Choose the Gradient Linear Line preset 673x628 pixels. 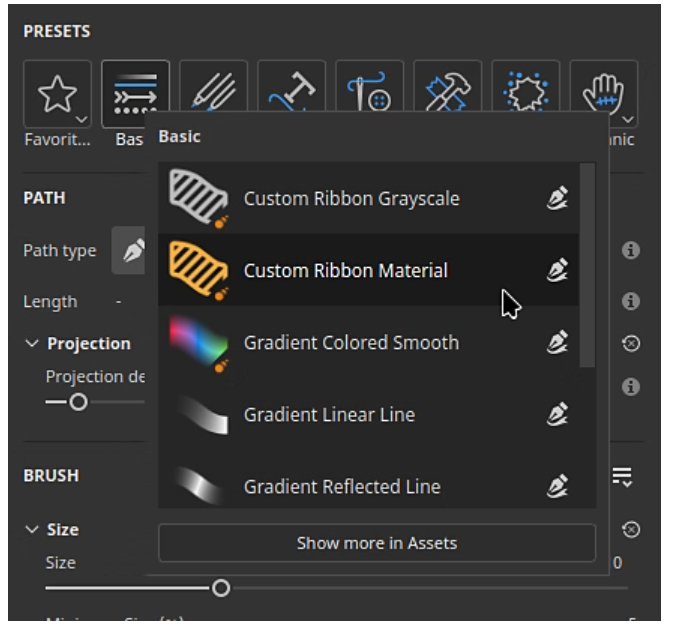coord(329,415)
